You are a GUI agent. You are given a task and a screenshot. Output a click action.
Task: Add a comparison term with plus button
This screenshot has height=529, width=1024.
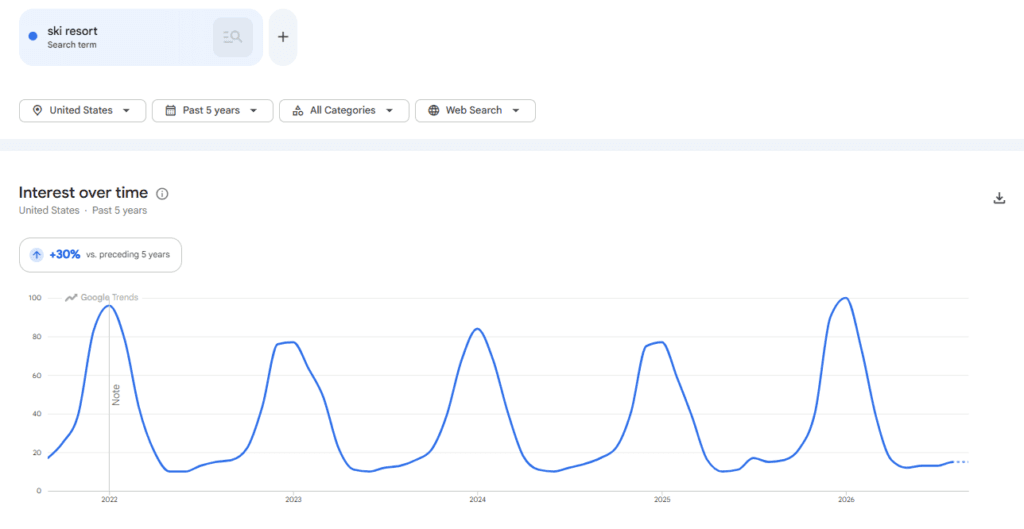click(x=283, y=37)
